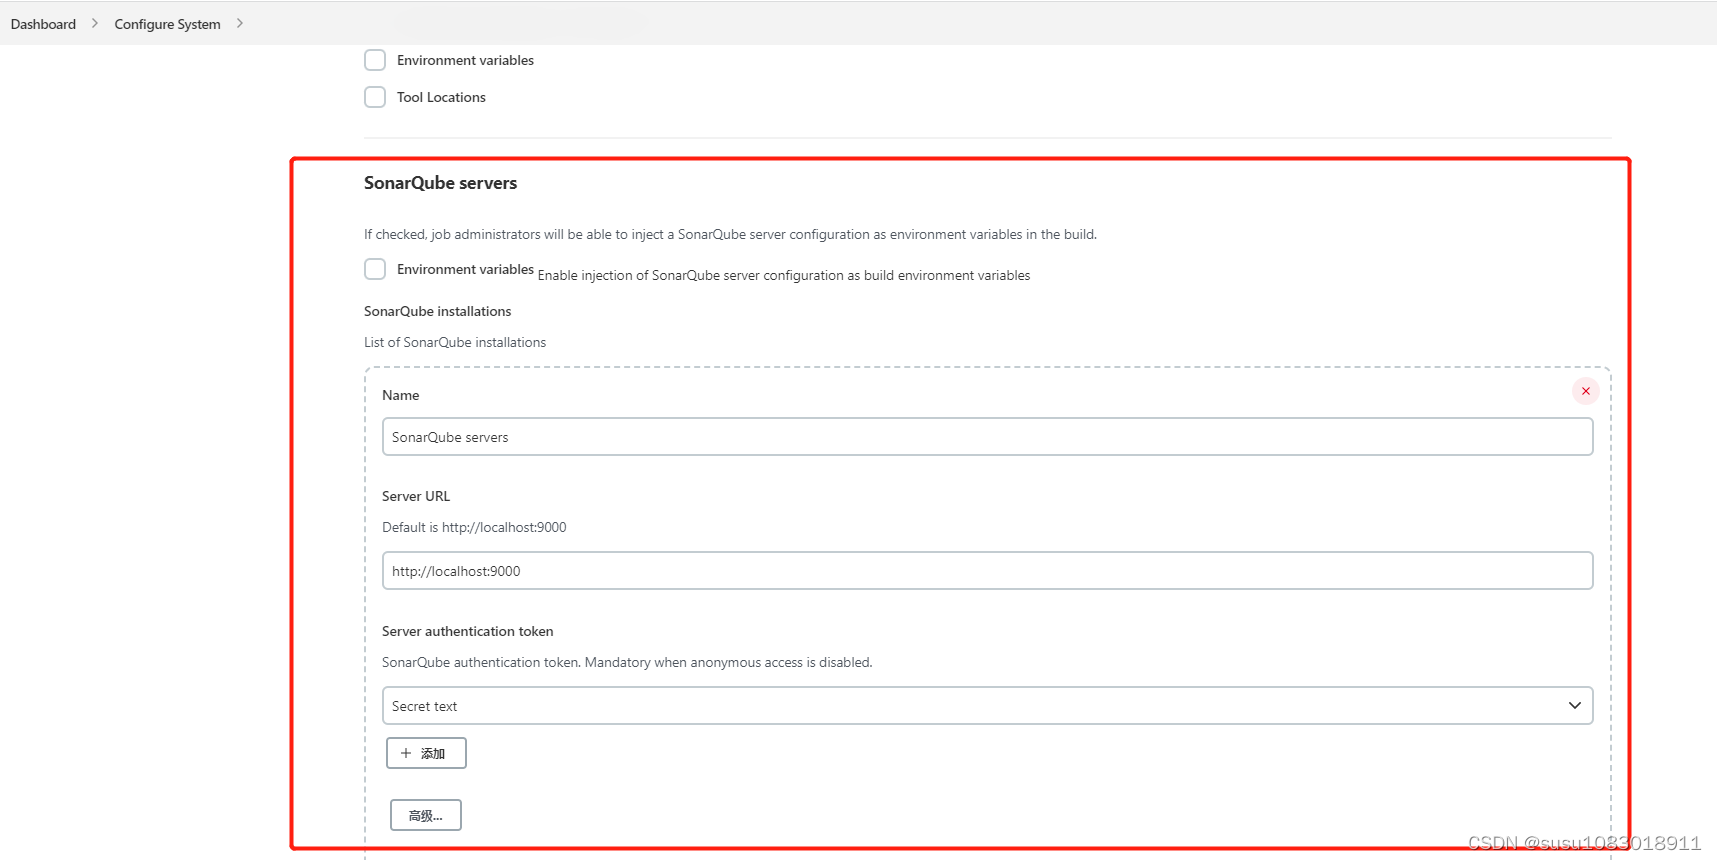This screenshot has height=860, width=1717.
Task: Click the 'If checked, job administrators' help text
Action: 730,234
